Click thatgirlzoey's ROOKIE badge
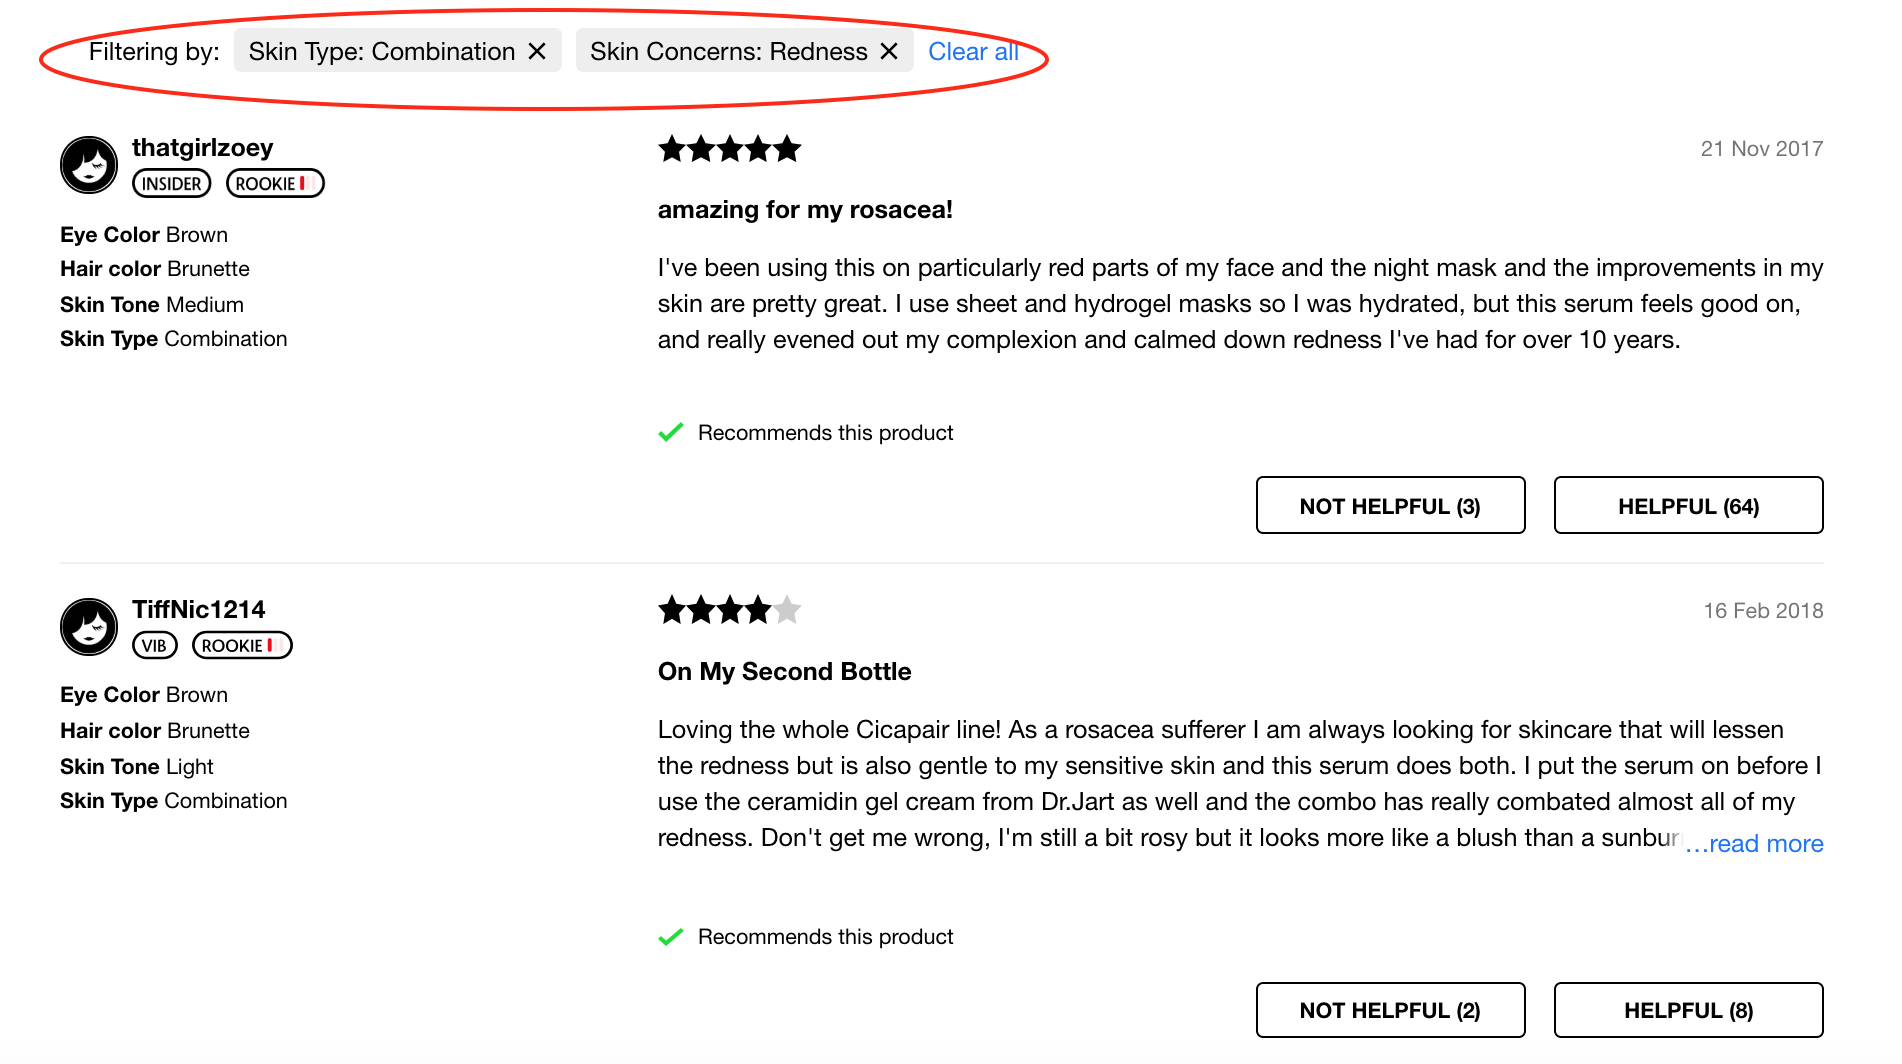 pos(275,184)
